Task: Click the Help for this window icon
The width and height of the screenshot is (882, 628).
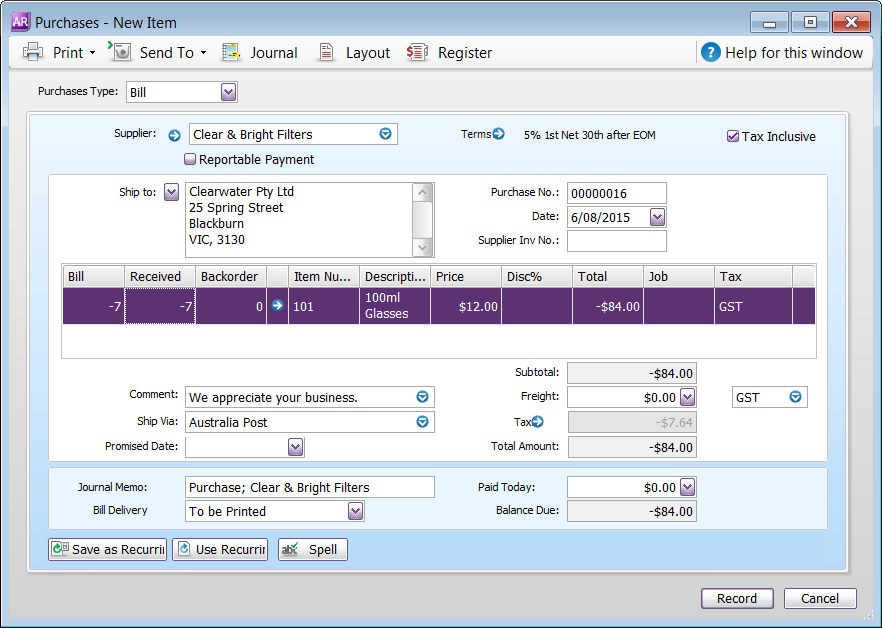Action: coord(710,53)
